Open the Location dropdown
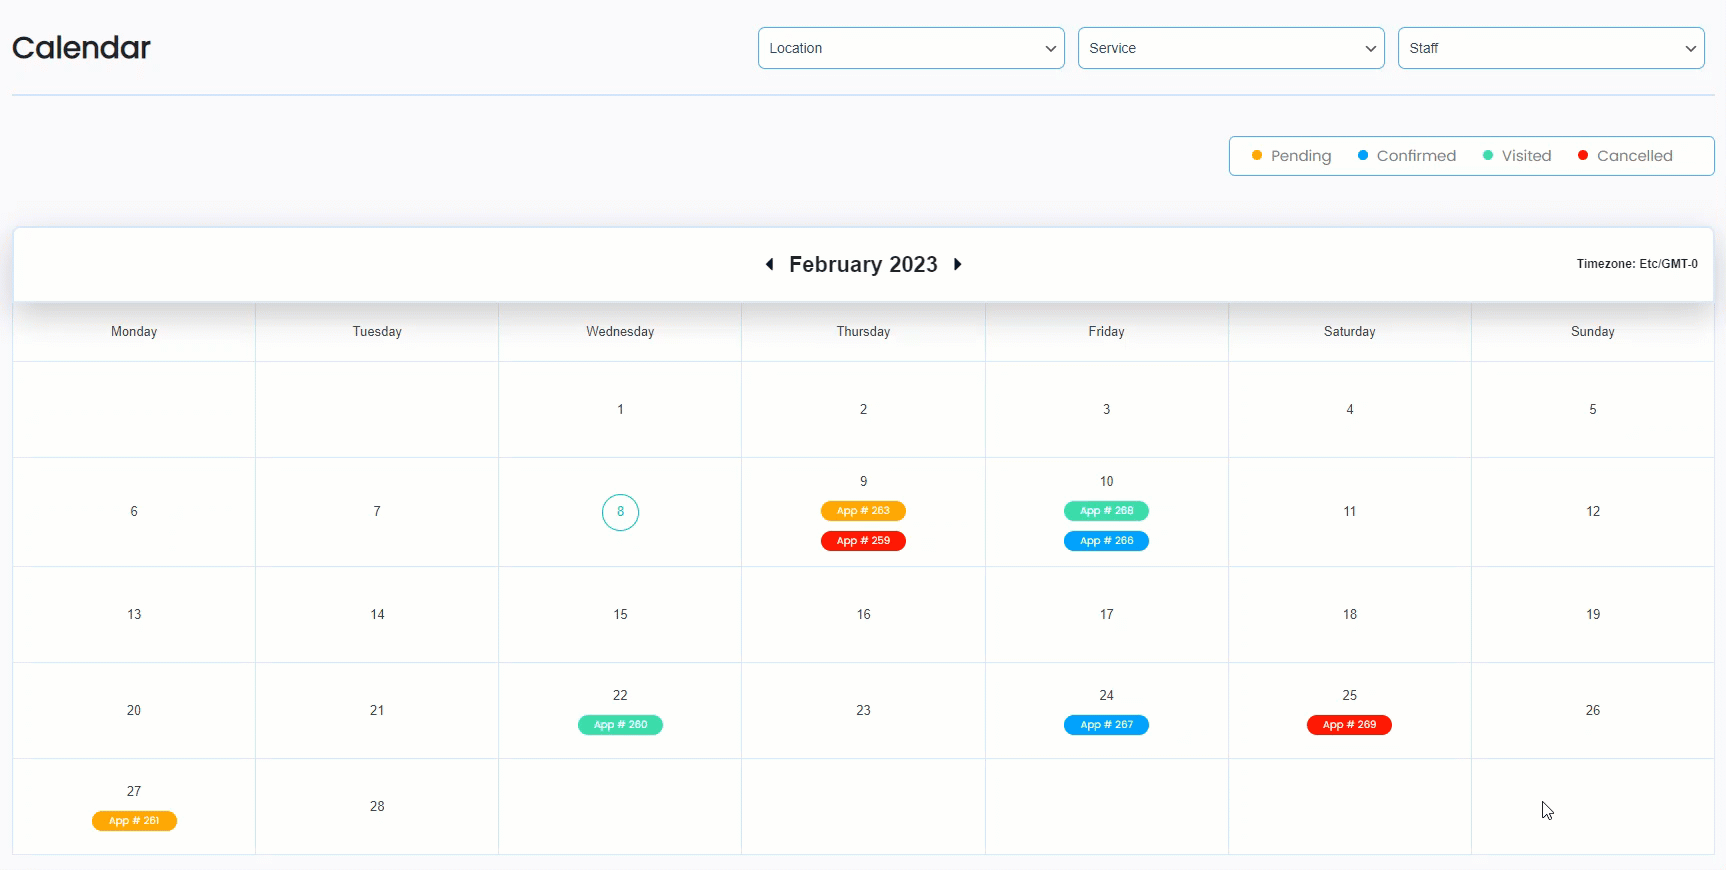 [911, 48]
